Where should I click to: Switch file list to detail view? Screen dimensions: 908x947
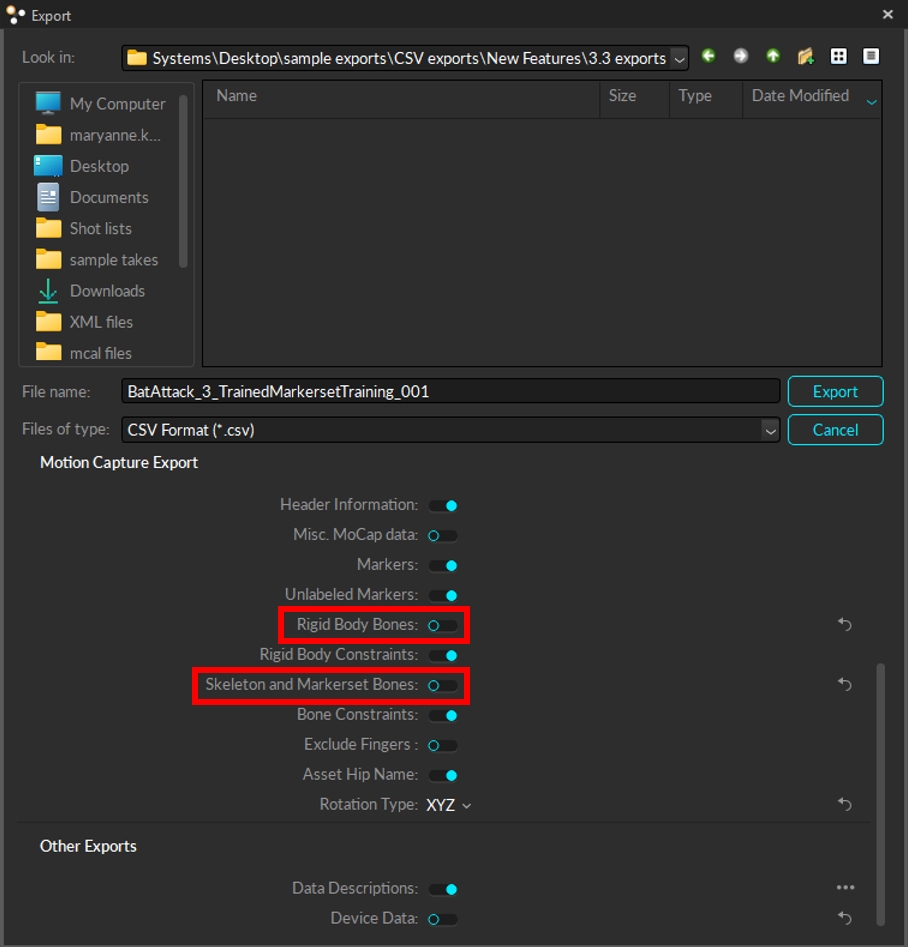[x=871, y=56]
